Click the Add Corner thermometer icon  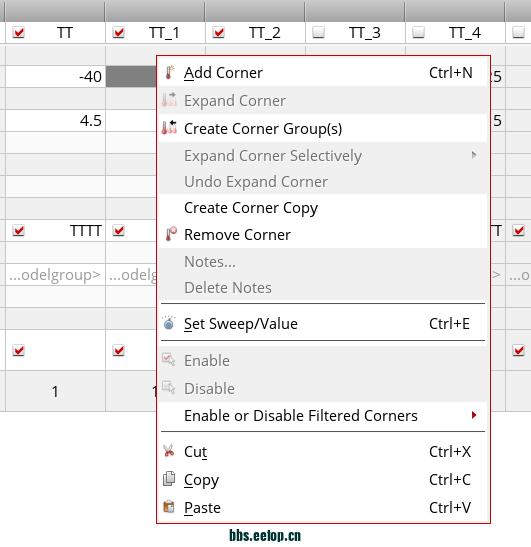(x=169, y=73)
